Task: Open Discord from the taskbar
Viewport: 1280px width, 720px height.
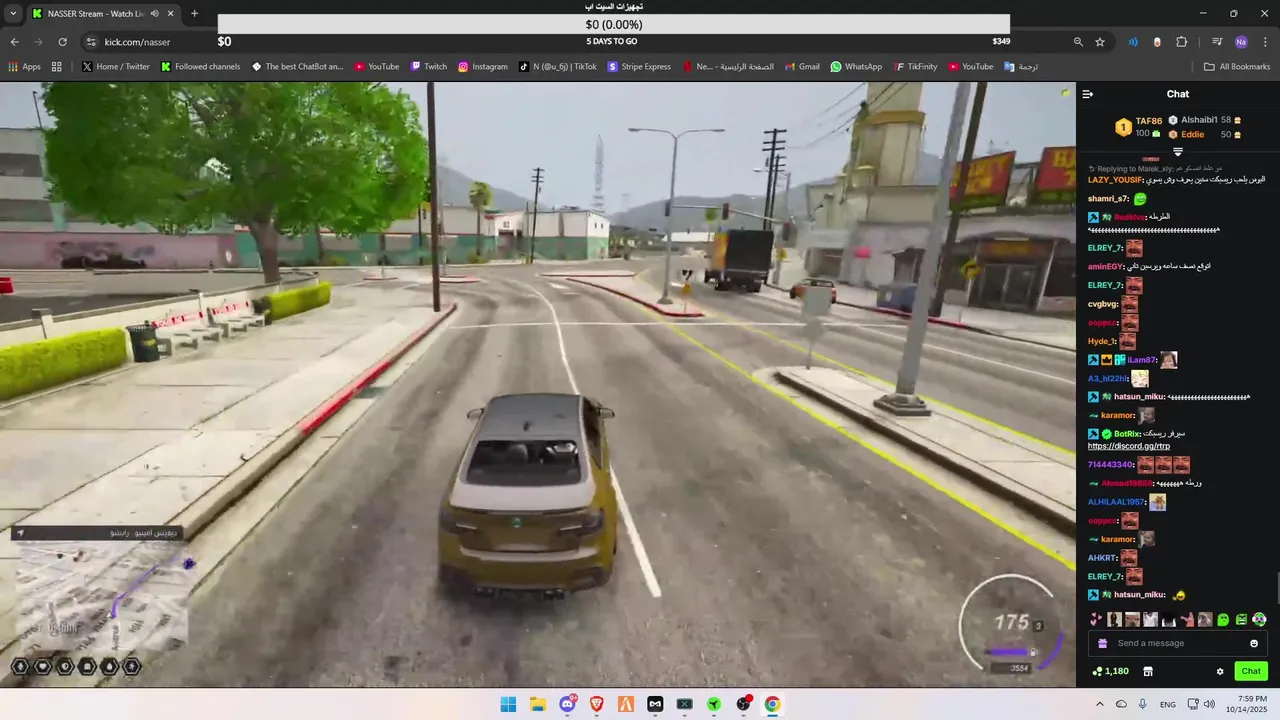Action: coord(567,704)
